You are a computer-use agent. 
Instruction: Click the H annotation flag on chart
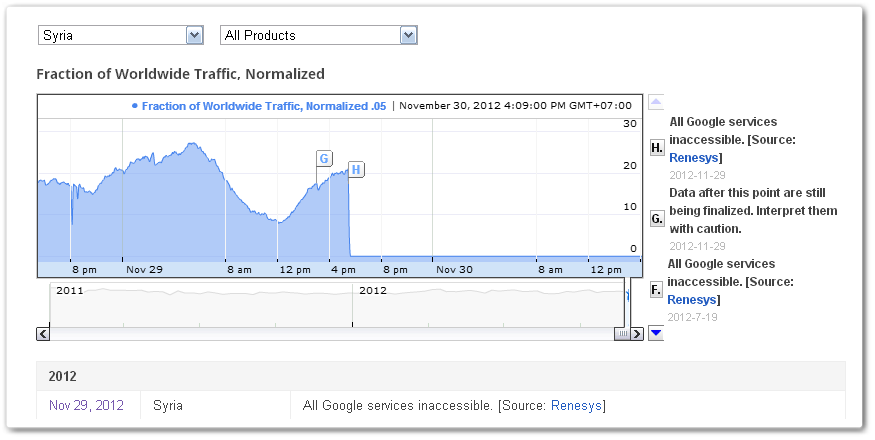356,169
